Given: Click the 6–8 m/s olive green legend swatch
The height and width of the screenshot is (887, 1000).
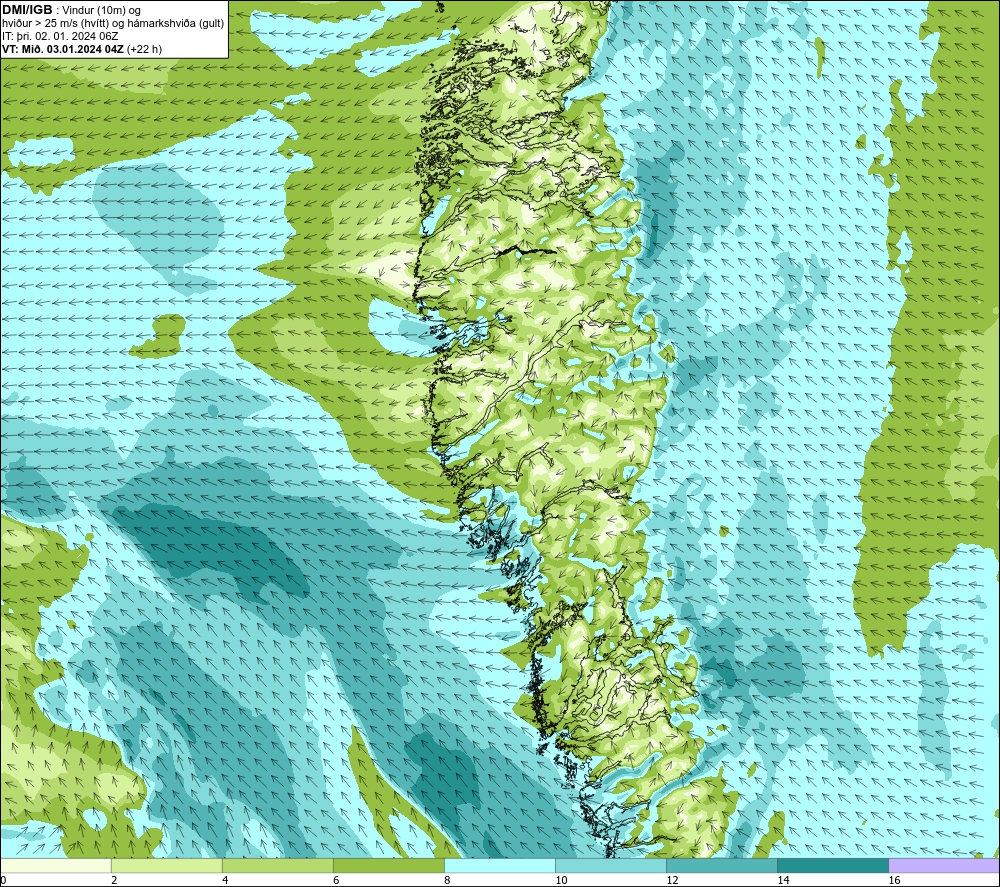Looking at the screenshot, I should 388,865.
